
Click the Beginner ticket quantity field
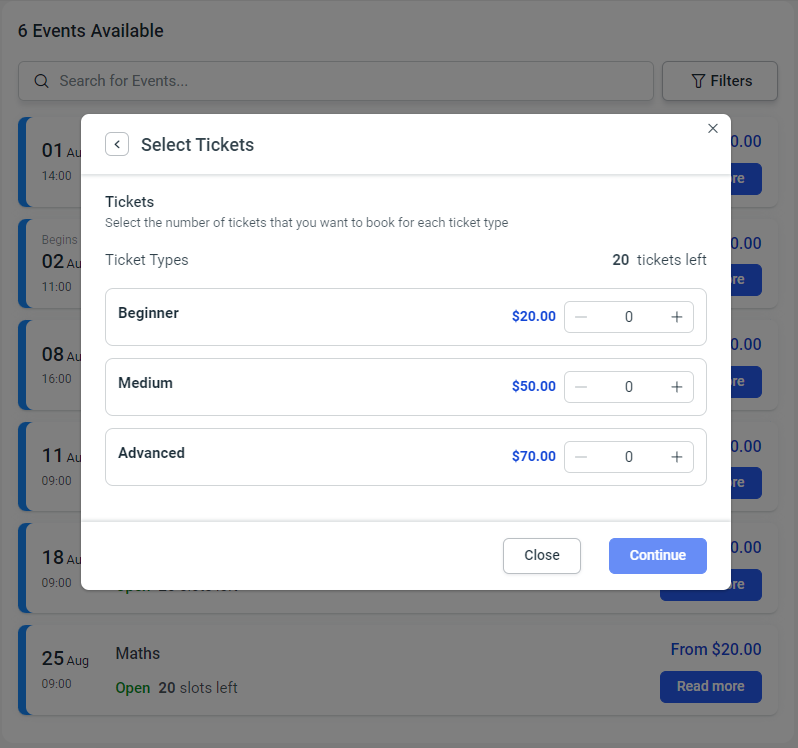coord(629,317)
